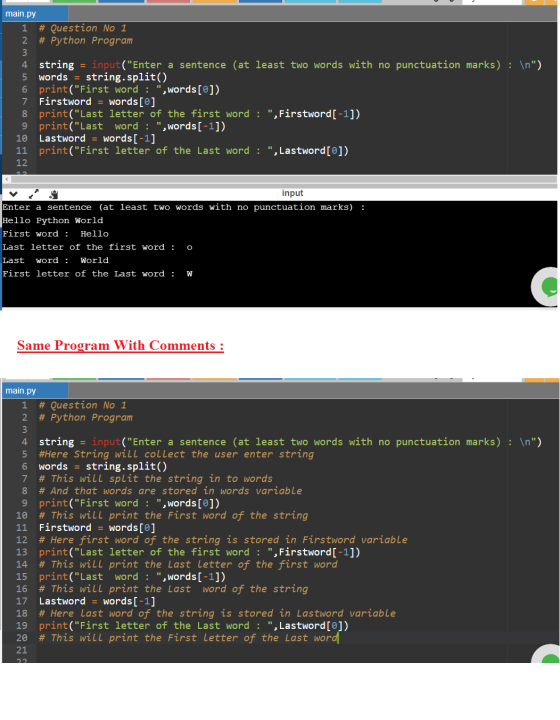Select main.py tab in the commented program editor
Screen dimensions: 560x720
coord(35,391)
